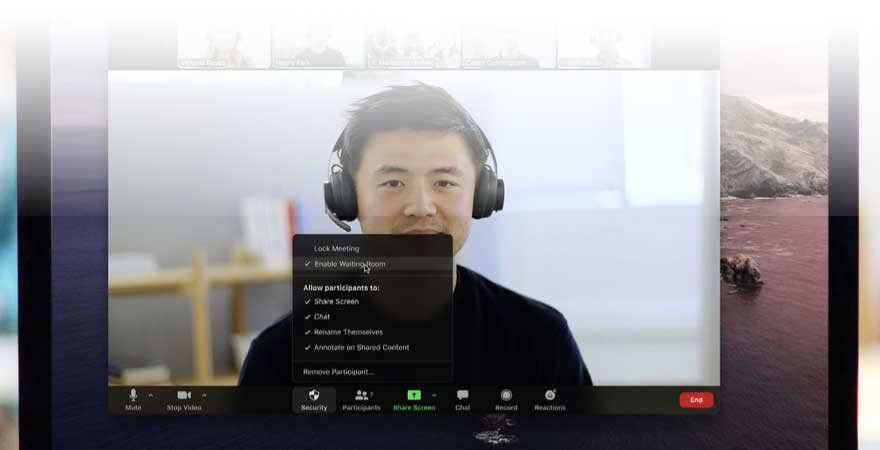880x450 pixels.
Task: Toggle the Enable Waiting Room option
Action: point(349,264)
